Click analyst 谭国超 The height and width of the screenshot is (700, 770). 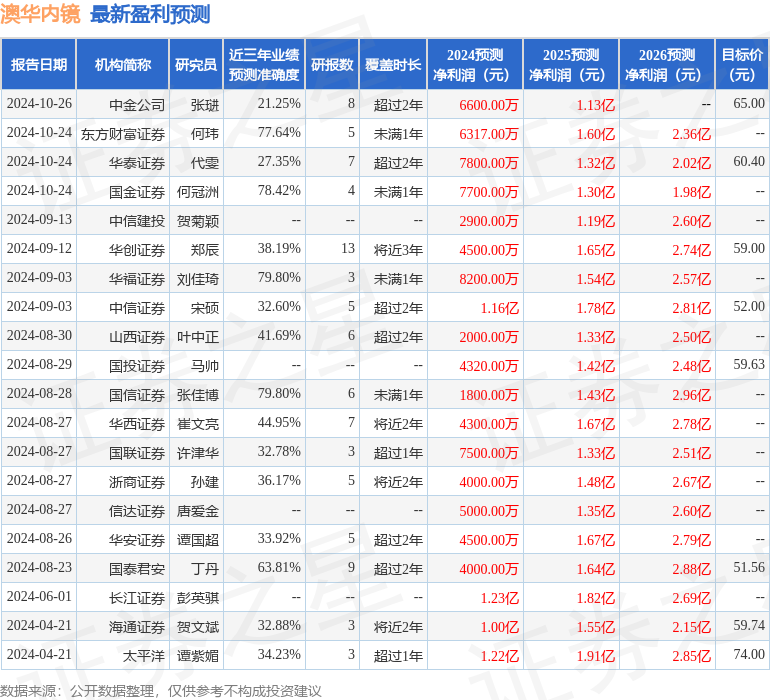coord(197,539)
